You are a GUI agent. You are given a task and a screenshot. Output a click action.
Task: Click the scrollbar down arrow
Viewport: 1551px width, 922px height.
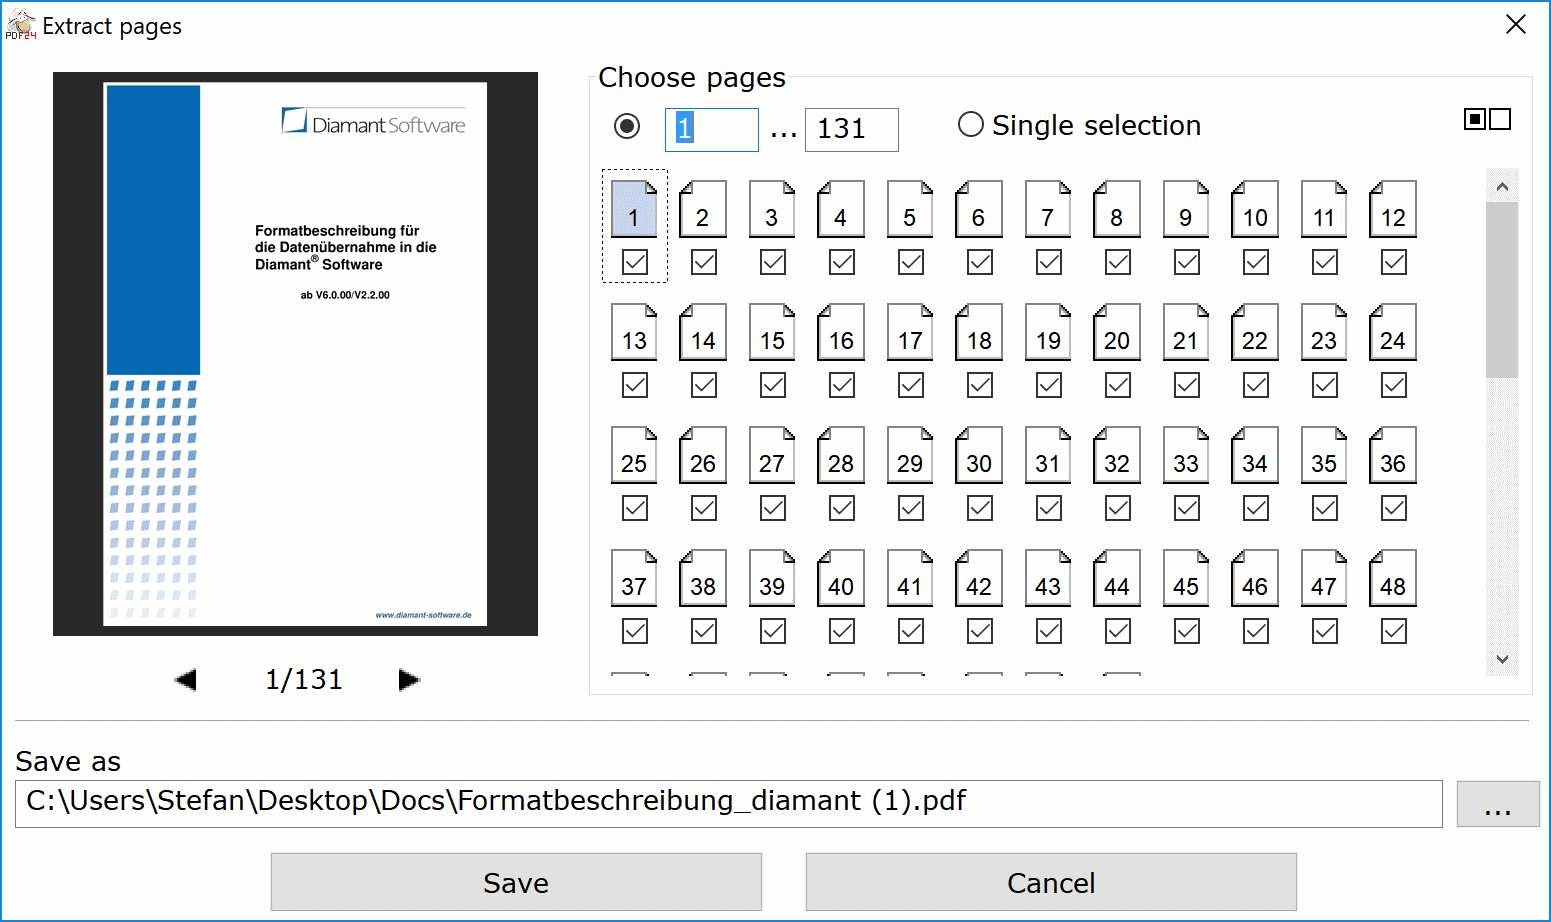(1501, 659)
